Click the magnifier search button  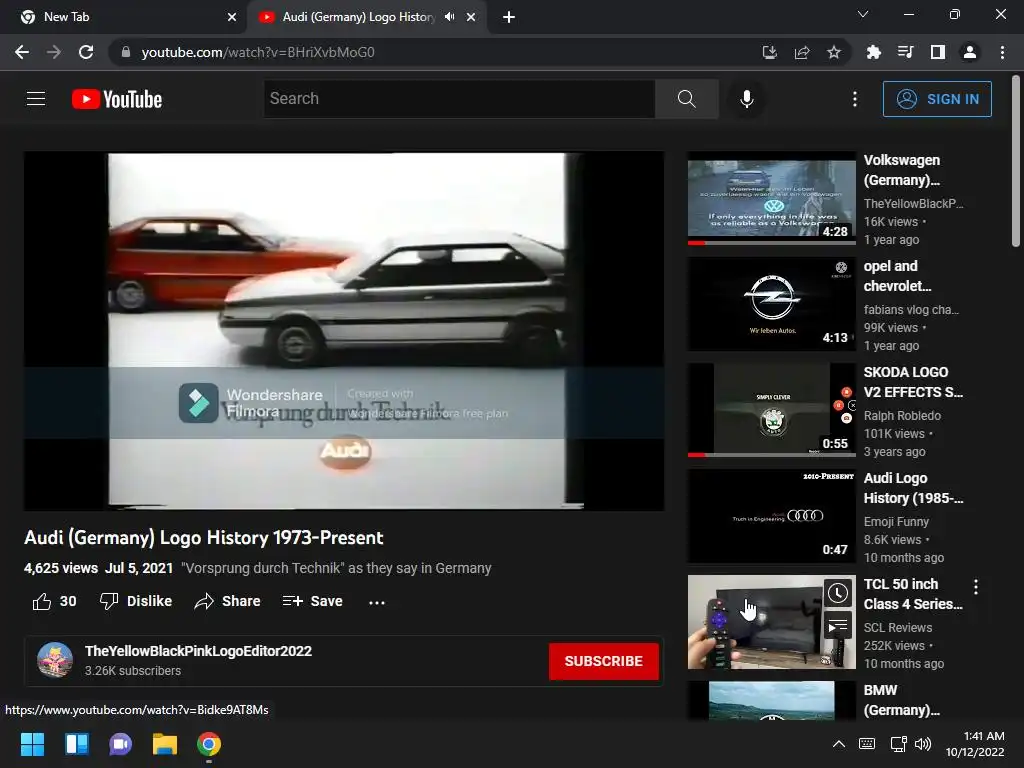coord(686,99)
